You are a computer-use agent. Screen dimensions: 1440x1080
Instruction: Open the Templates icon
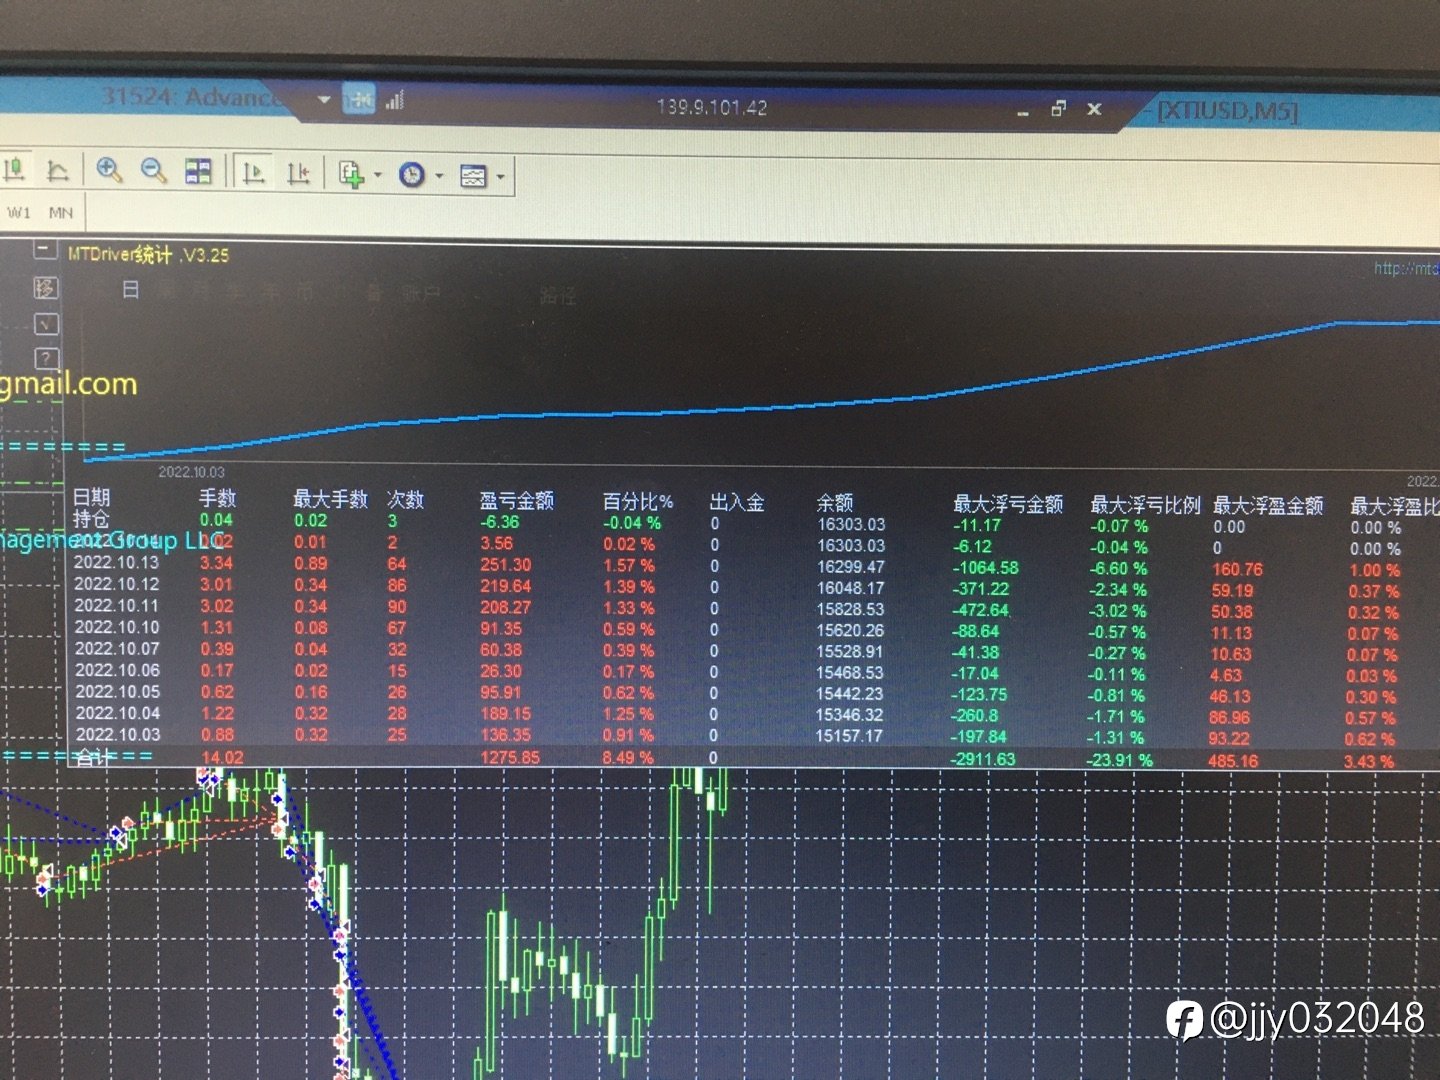coord(473,177)
